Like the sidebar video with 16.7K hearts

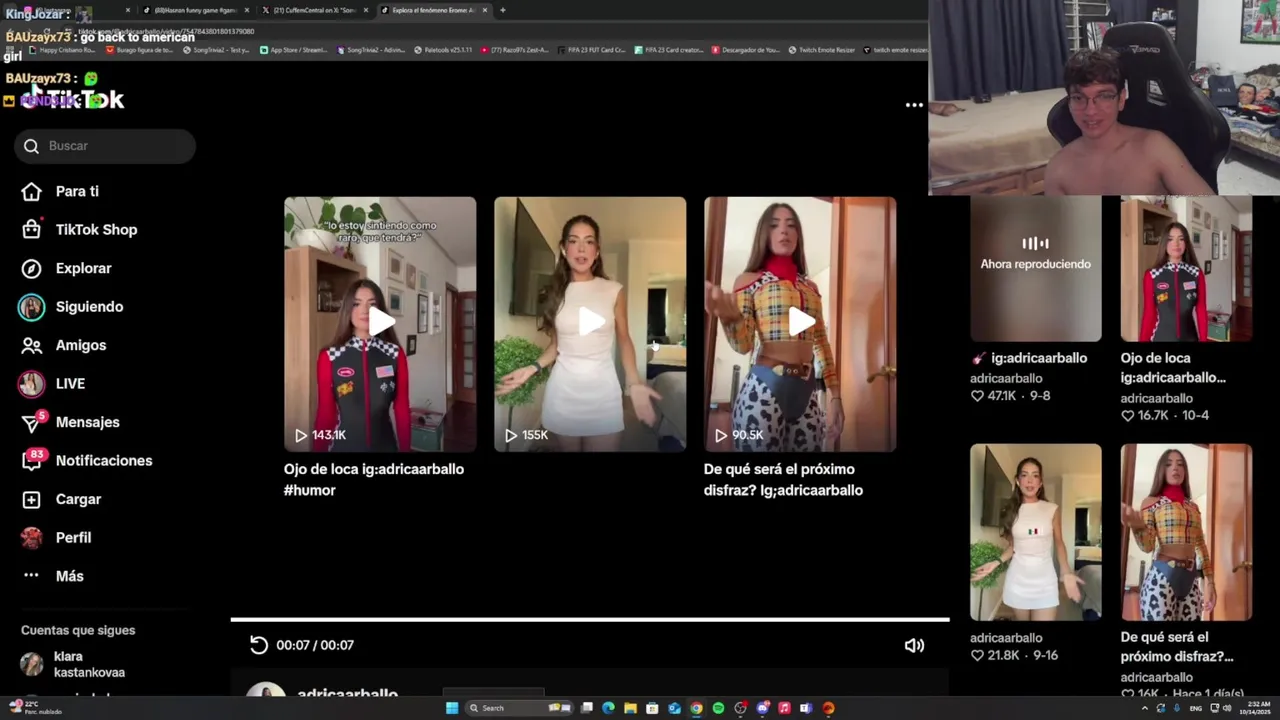point(1128,415)
